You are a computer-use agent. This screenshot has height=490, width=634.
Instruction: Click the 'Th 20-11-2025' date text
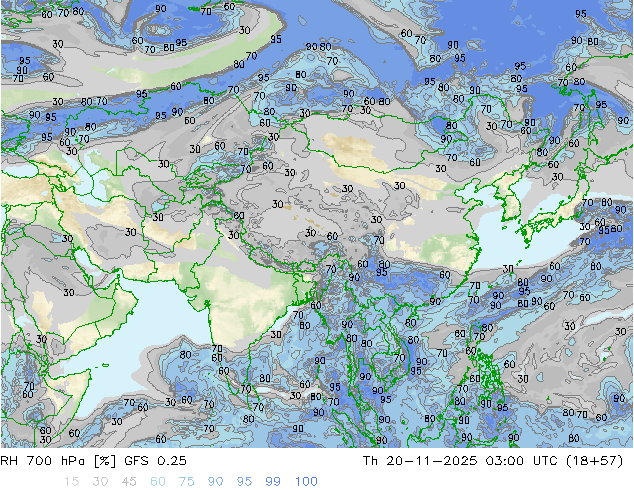420,460
